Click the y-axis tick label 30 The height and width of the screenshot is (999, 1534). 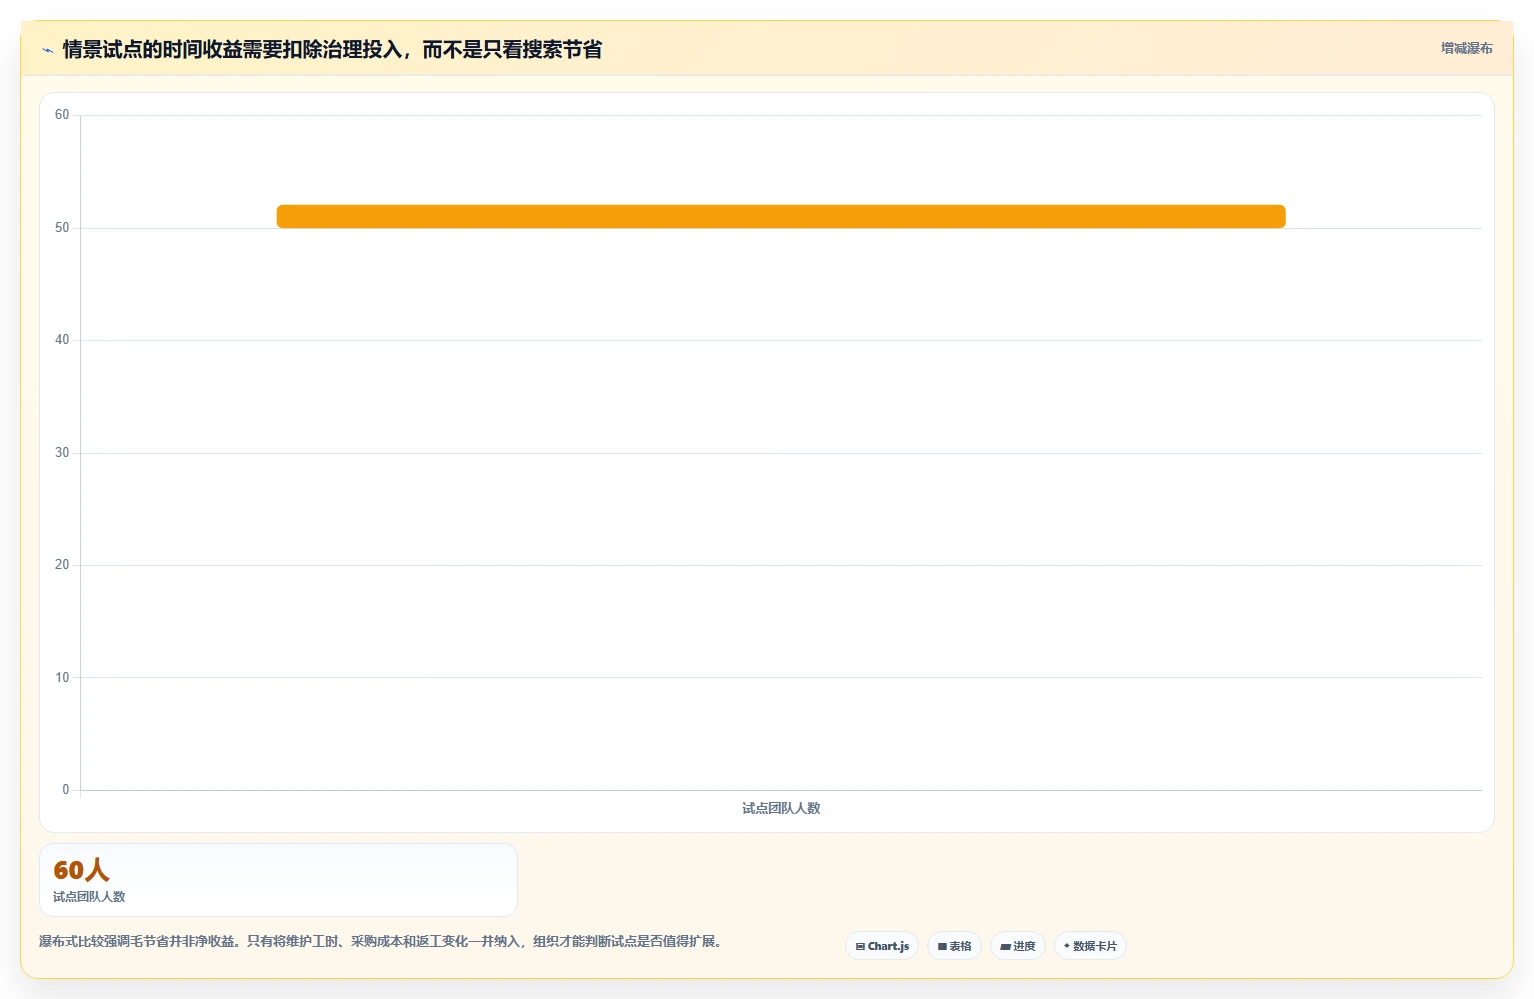(x=62, y=453)
